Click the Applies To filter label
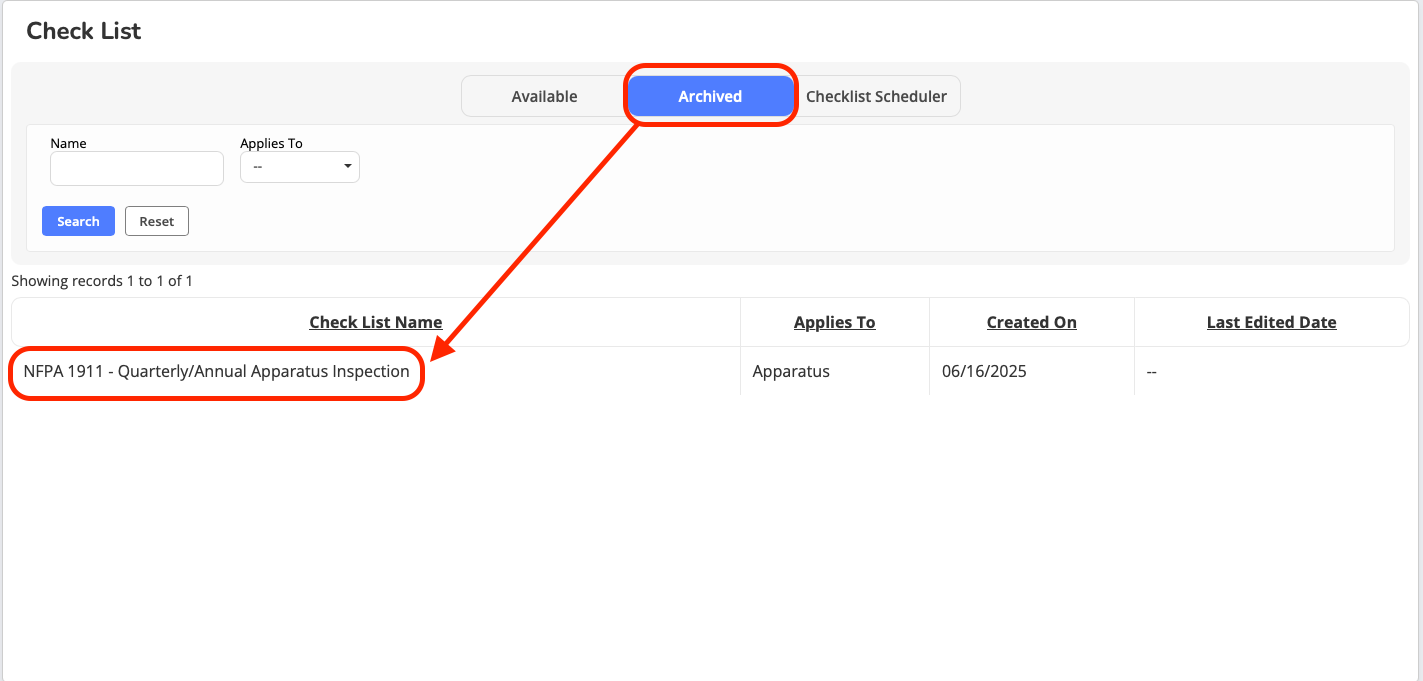The height and width of the screenshot is (681, 1423). [271, 143]
